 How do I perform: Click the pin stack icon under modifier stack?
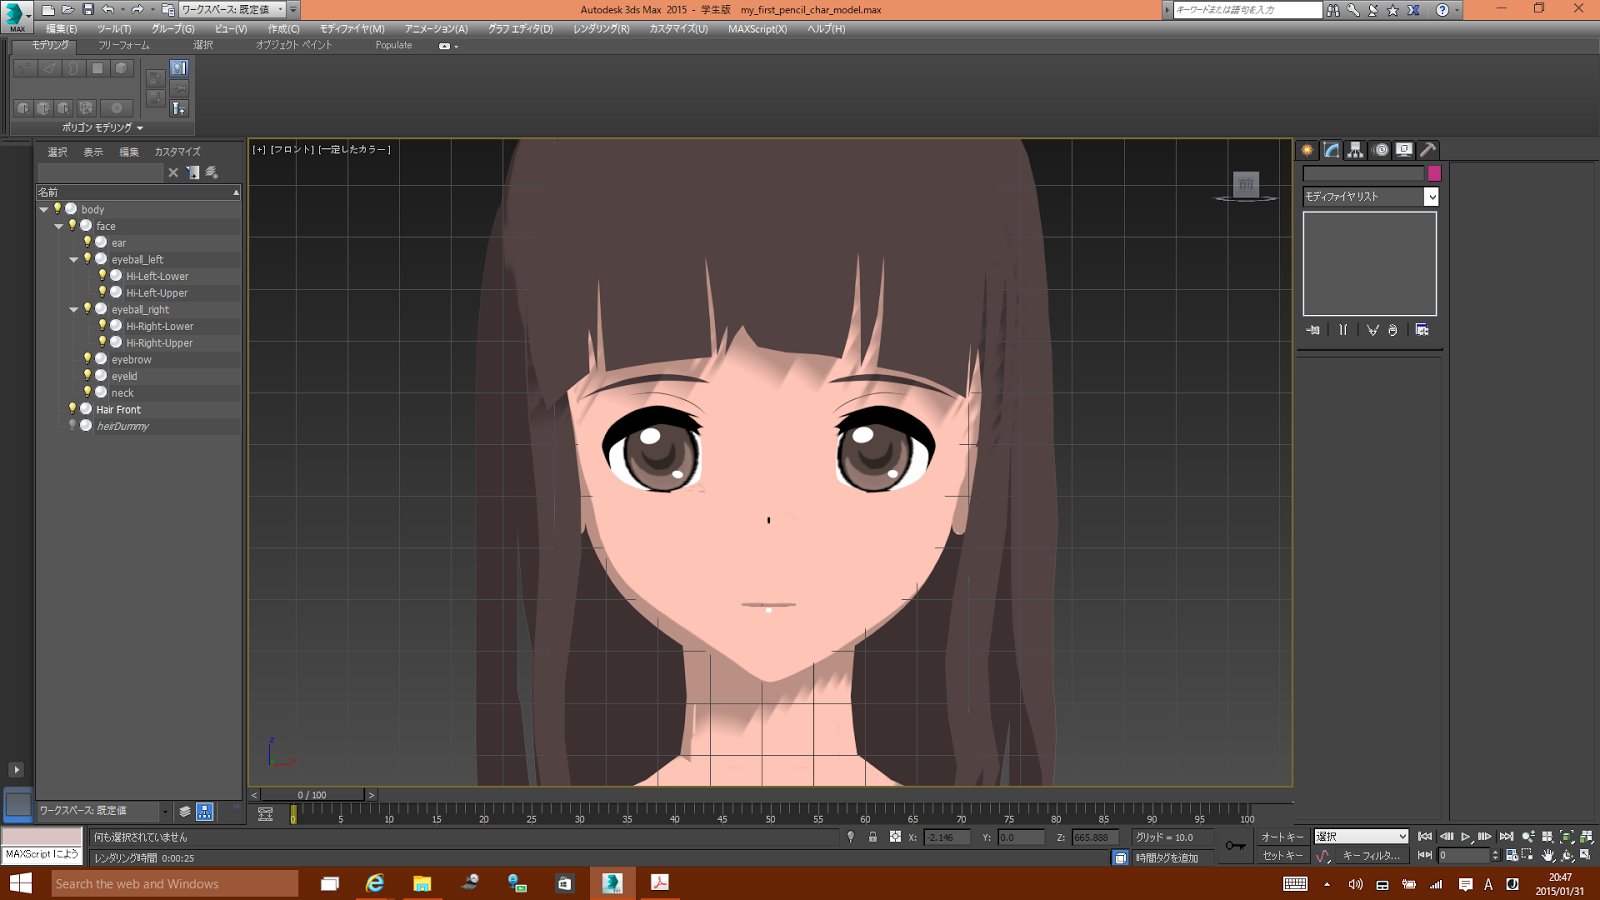click(x=1313, y=330)
